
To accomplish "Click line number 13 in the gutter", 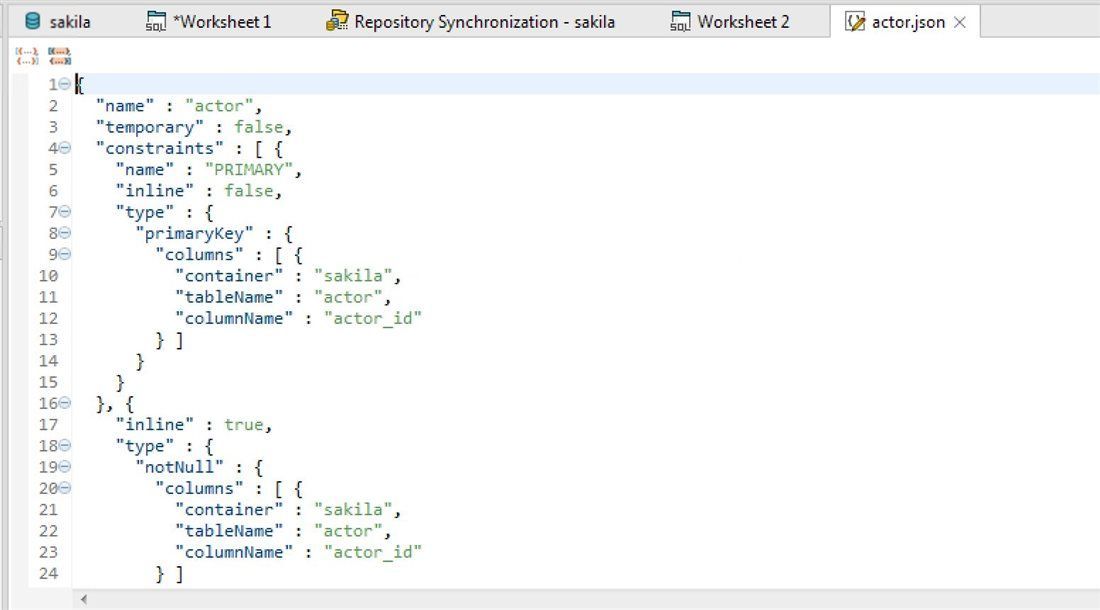I will (x=48, y=339).
